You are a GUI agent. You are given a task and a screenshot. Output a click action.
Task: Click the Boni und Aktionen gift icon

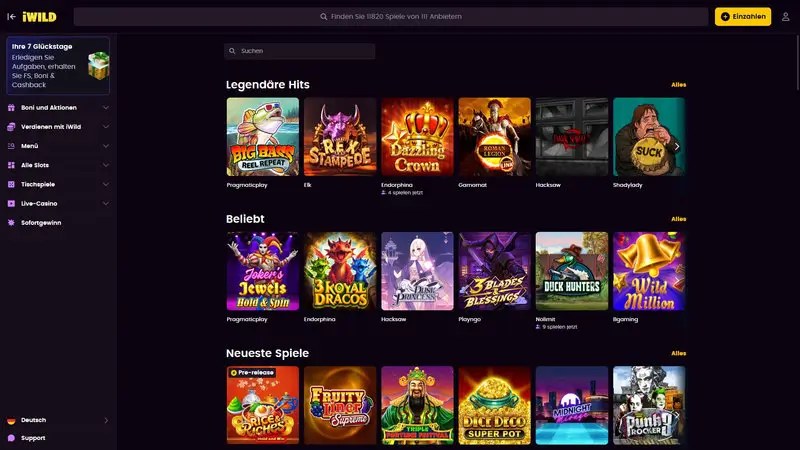pos(11,108)
